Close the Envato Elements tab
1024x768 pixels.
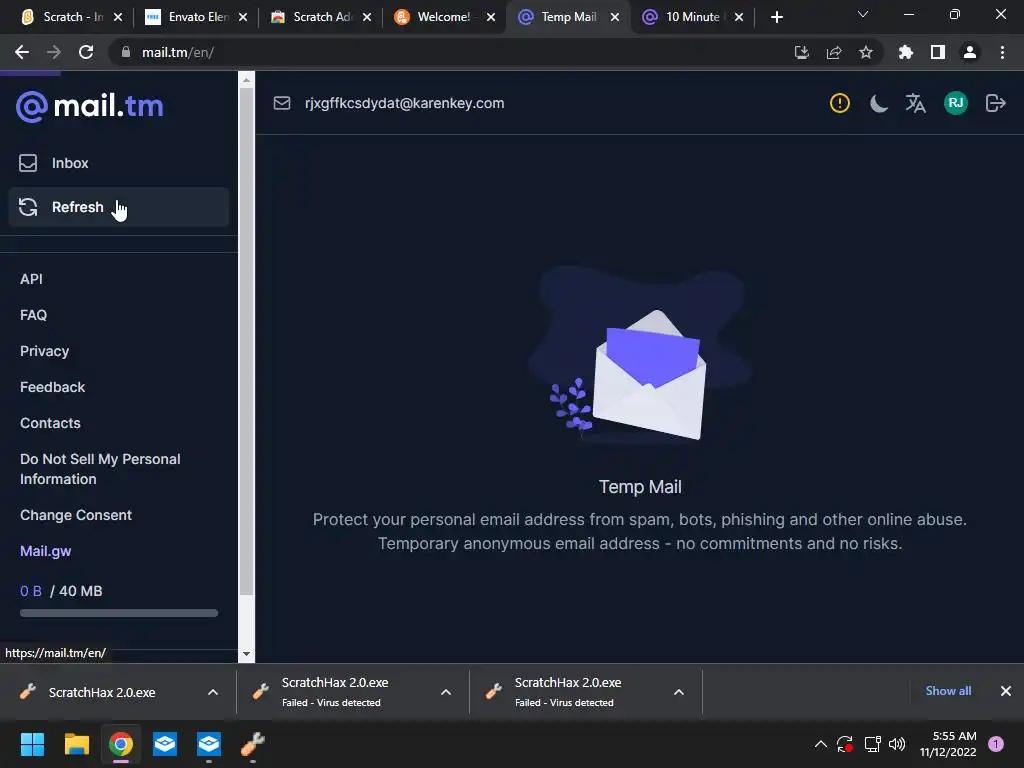(x=243, y=17)
